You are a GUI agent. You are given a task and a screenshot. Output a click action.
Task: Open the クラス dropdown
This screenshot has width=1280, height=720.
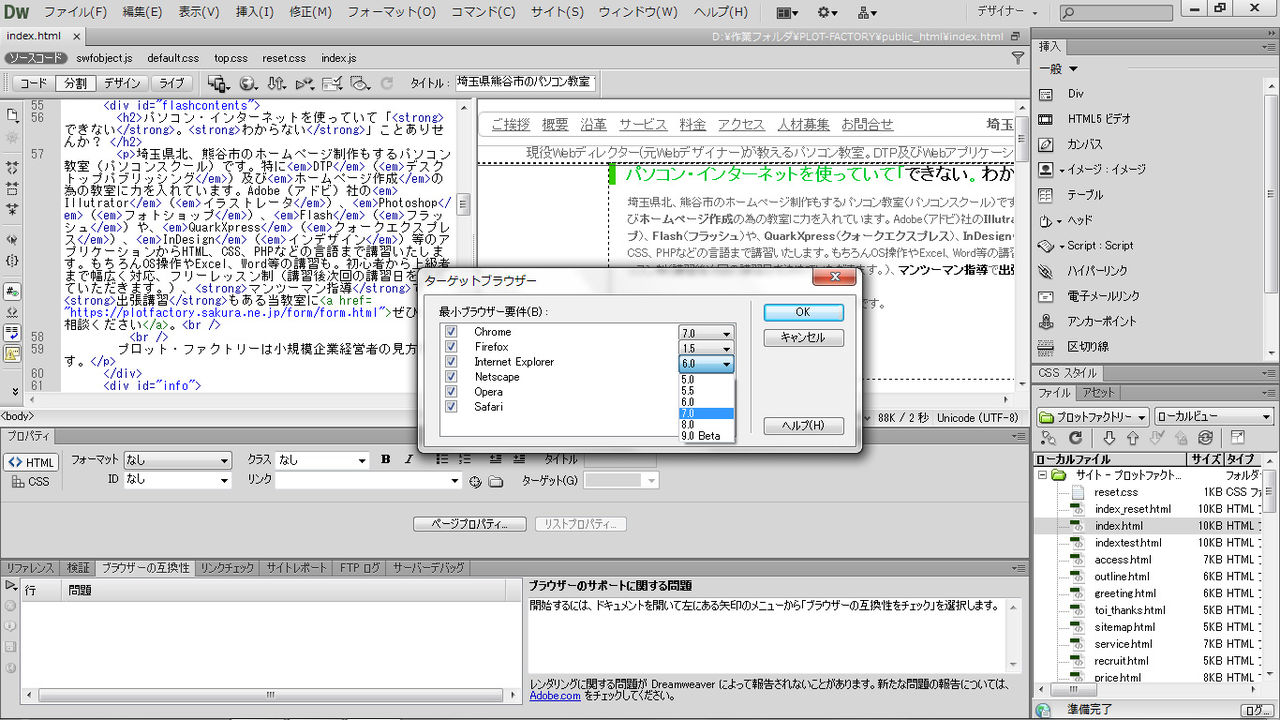(323, 460)
